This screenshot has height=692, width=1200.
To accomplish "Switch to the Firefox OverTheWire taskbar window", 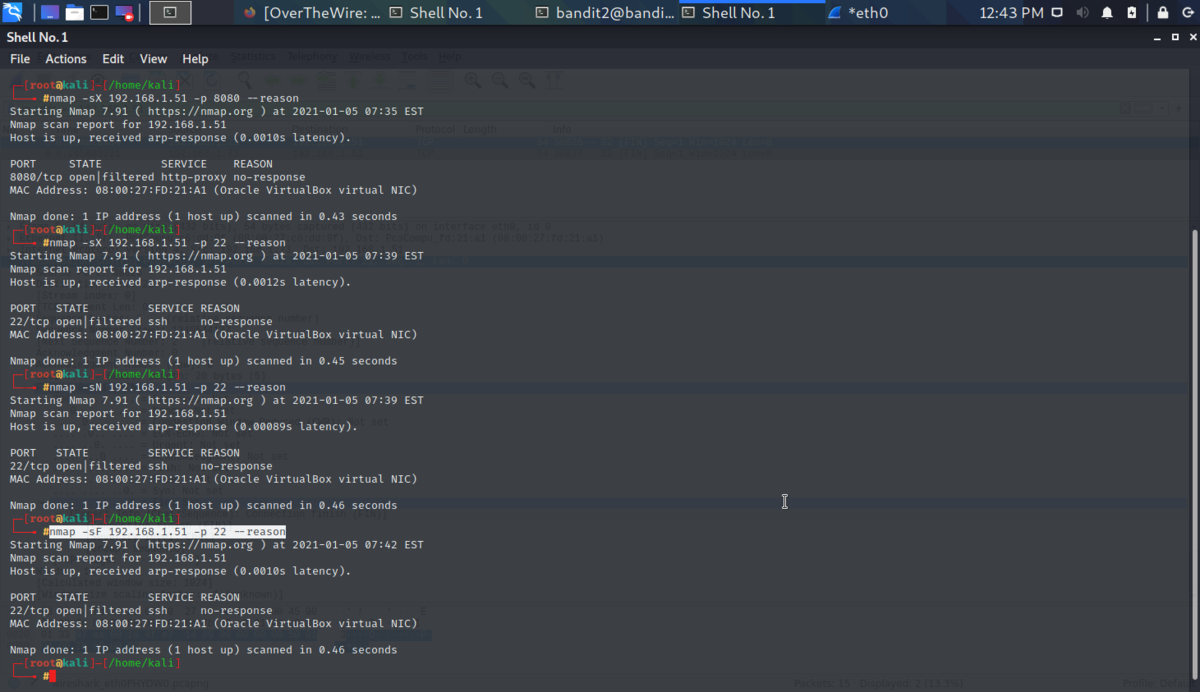I will [311, 13].
